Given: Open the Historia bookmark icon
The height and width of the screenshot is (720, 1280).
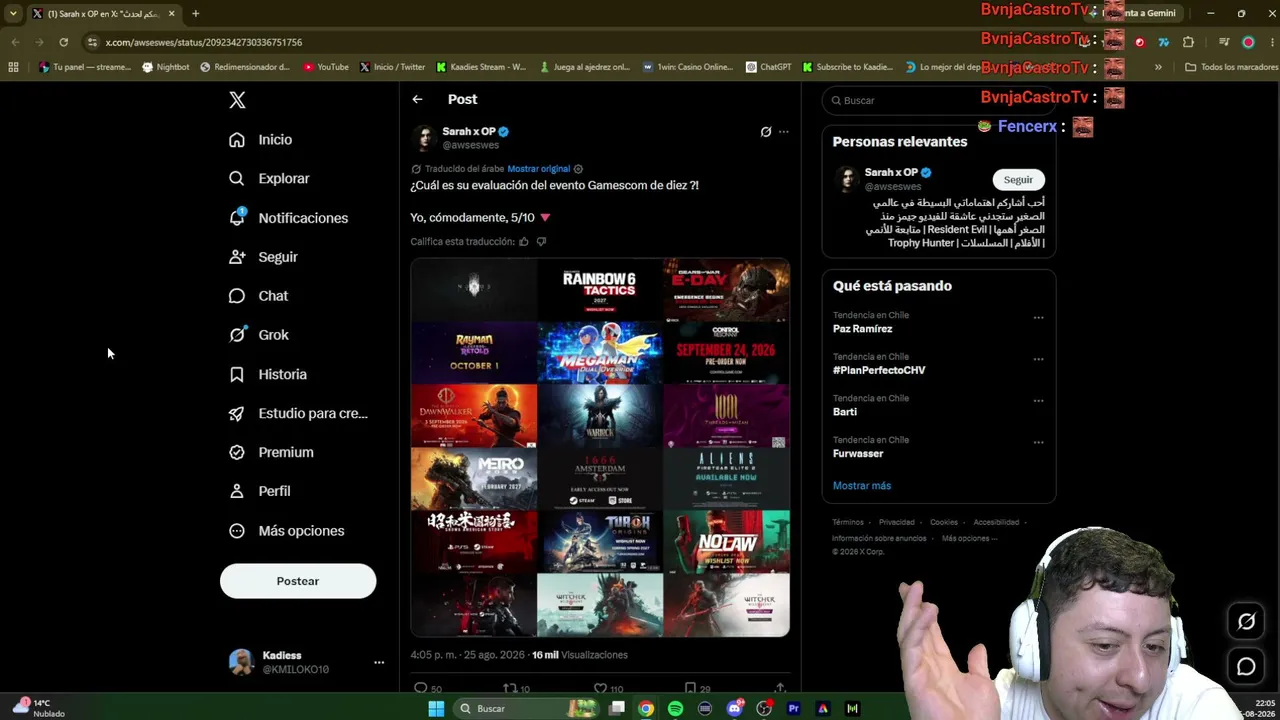Looking at the screenshot, I should point(237,374).
